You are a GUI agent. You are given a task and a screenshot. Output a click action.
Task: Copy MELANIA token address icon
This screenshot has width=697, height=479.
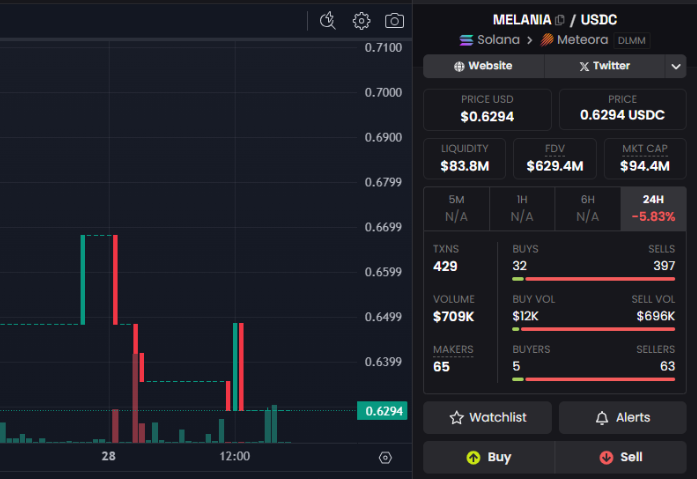[x=560, y=20]
